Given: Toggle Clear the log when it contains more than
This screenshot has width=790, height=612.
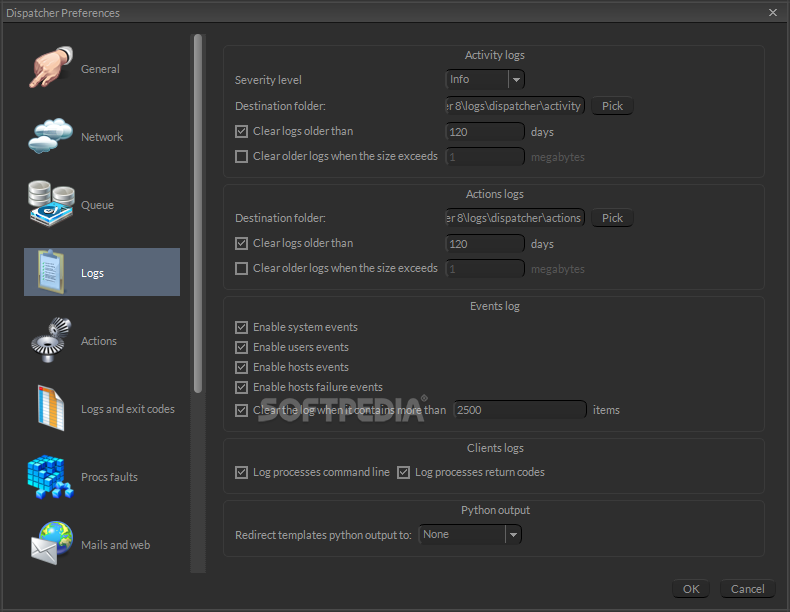Looking at the screenshot, I should point(241,410).
